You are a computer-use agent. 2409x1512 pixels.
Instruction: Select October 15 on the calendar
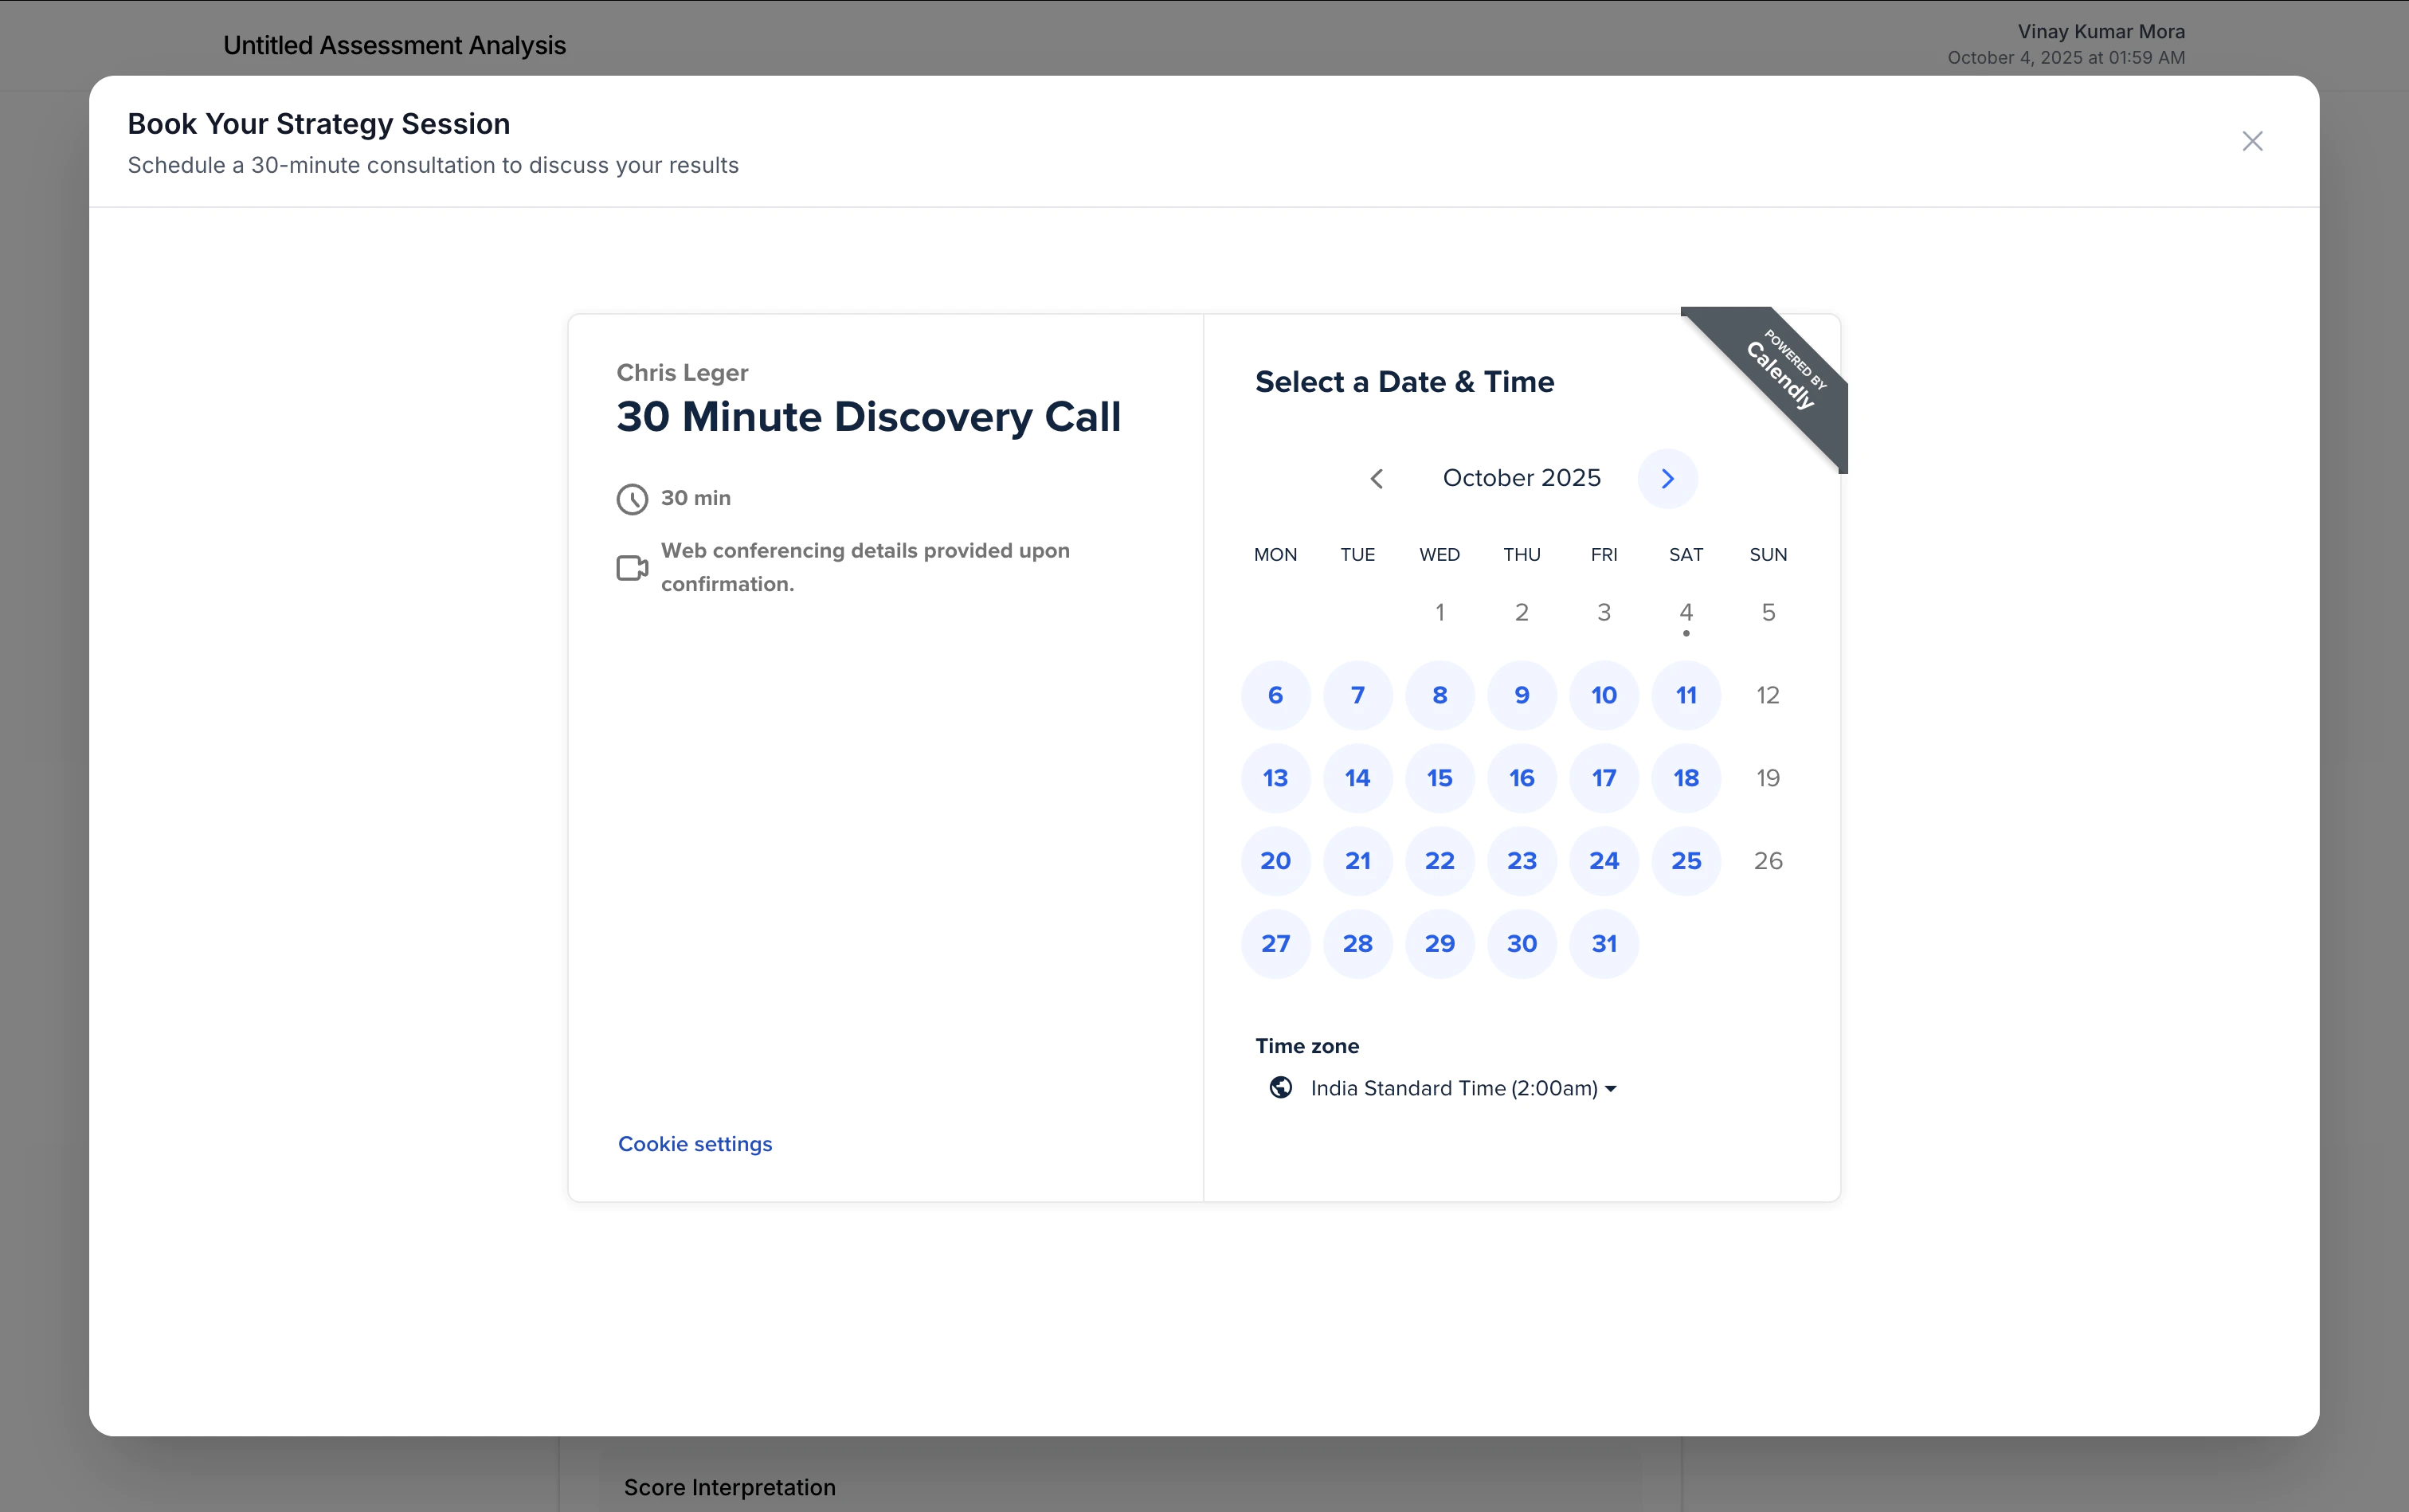pyautogui.click(x=1439, y=778)
